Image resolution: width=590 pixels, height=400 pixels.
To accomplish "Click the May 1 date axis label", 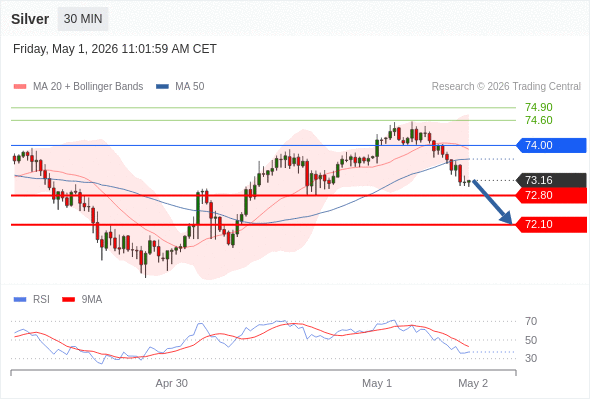I will tap(377, 383).
